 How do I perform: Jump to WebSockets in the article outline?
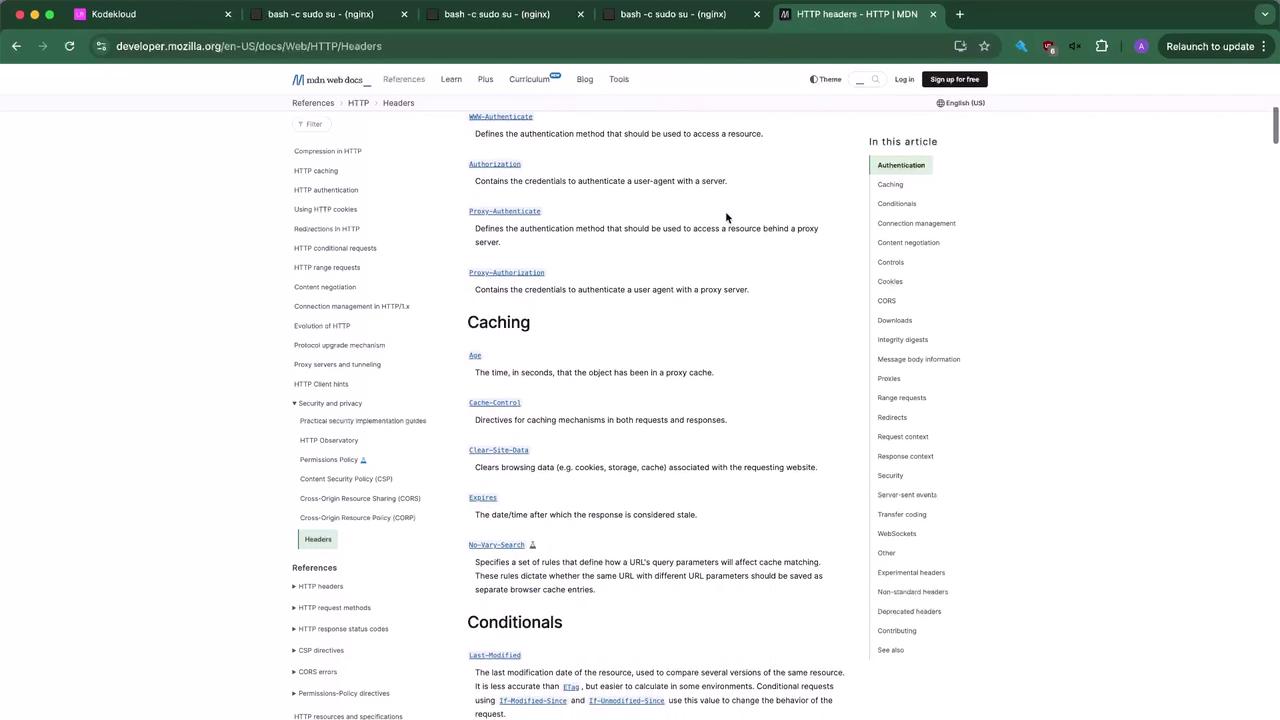[897, 534]
